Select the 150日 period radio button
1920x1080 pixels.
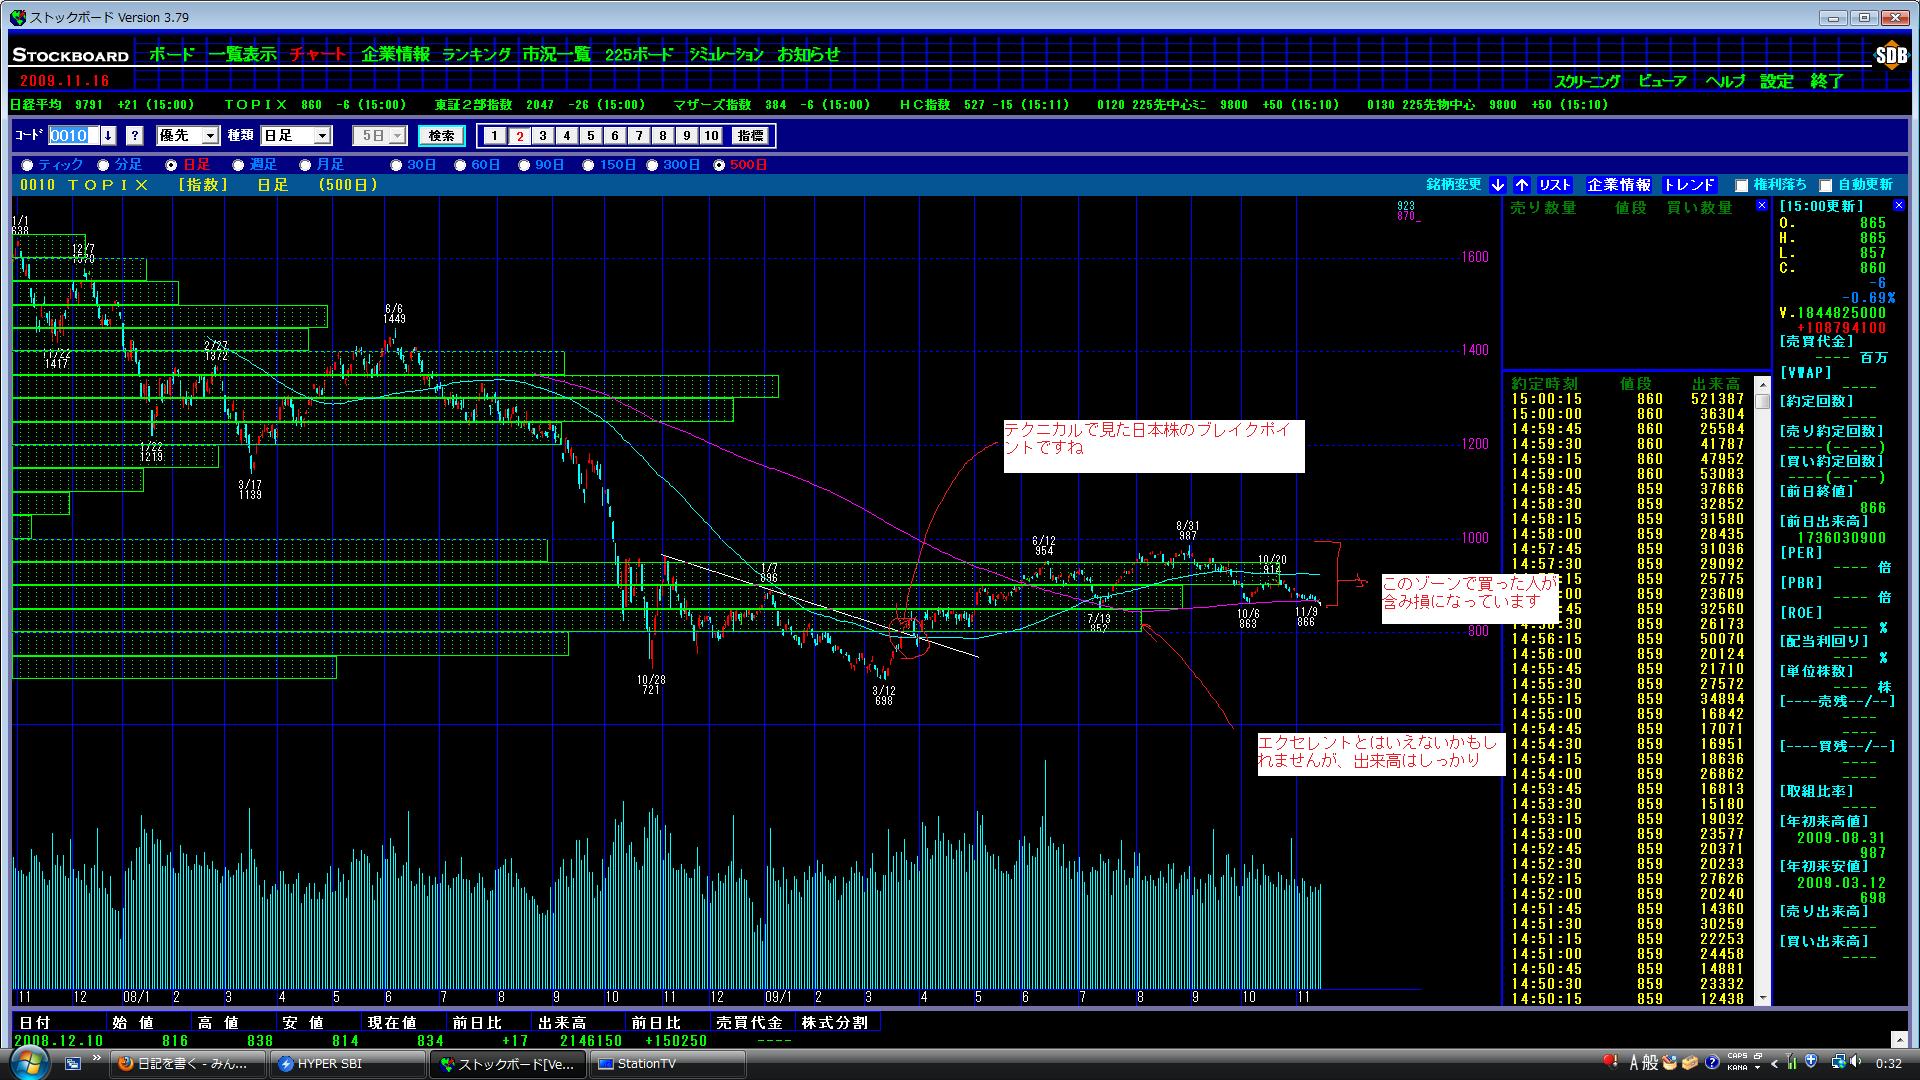[588, 165]
